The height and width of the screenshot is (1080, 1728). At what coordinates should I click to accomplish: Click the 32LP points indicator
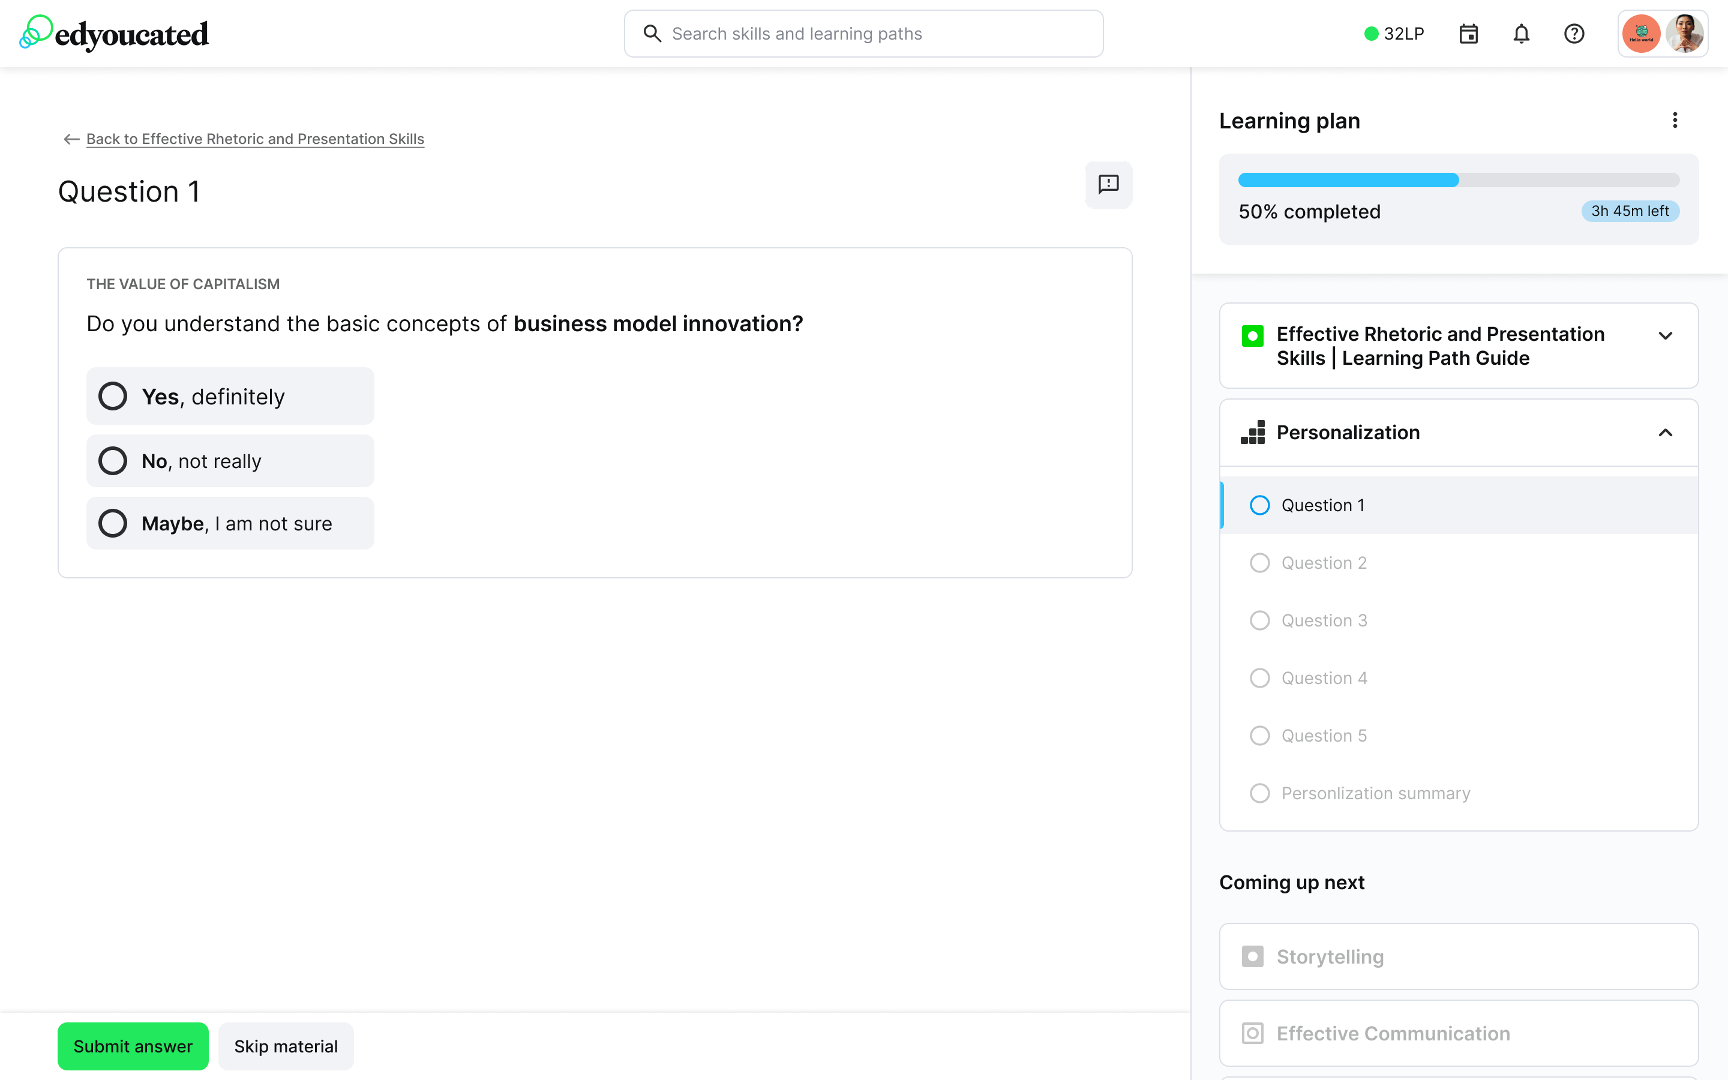tap(1394, 34)
